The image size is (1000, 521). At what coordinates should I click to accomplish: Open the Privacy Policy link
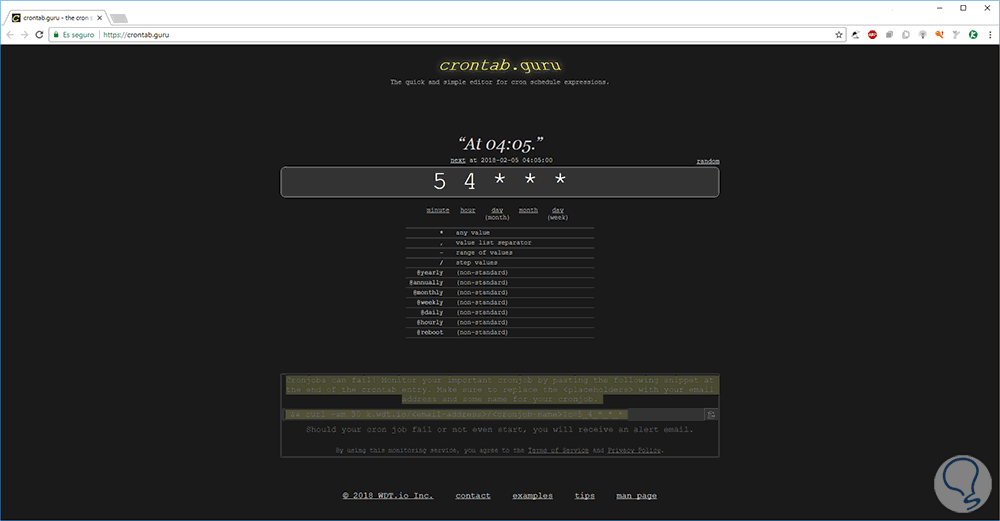pos(634,450)
